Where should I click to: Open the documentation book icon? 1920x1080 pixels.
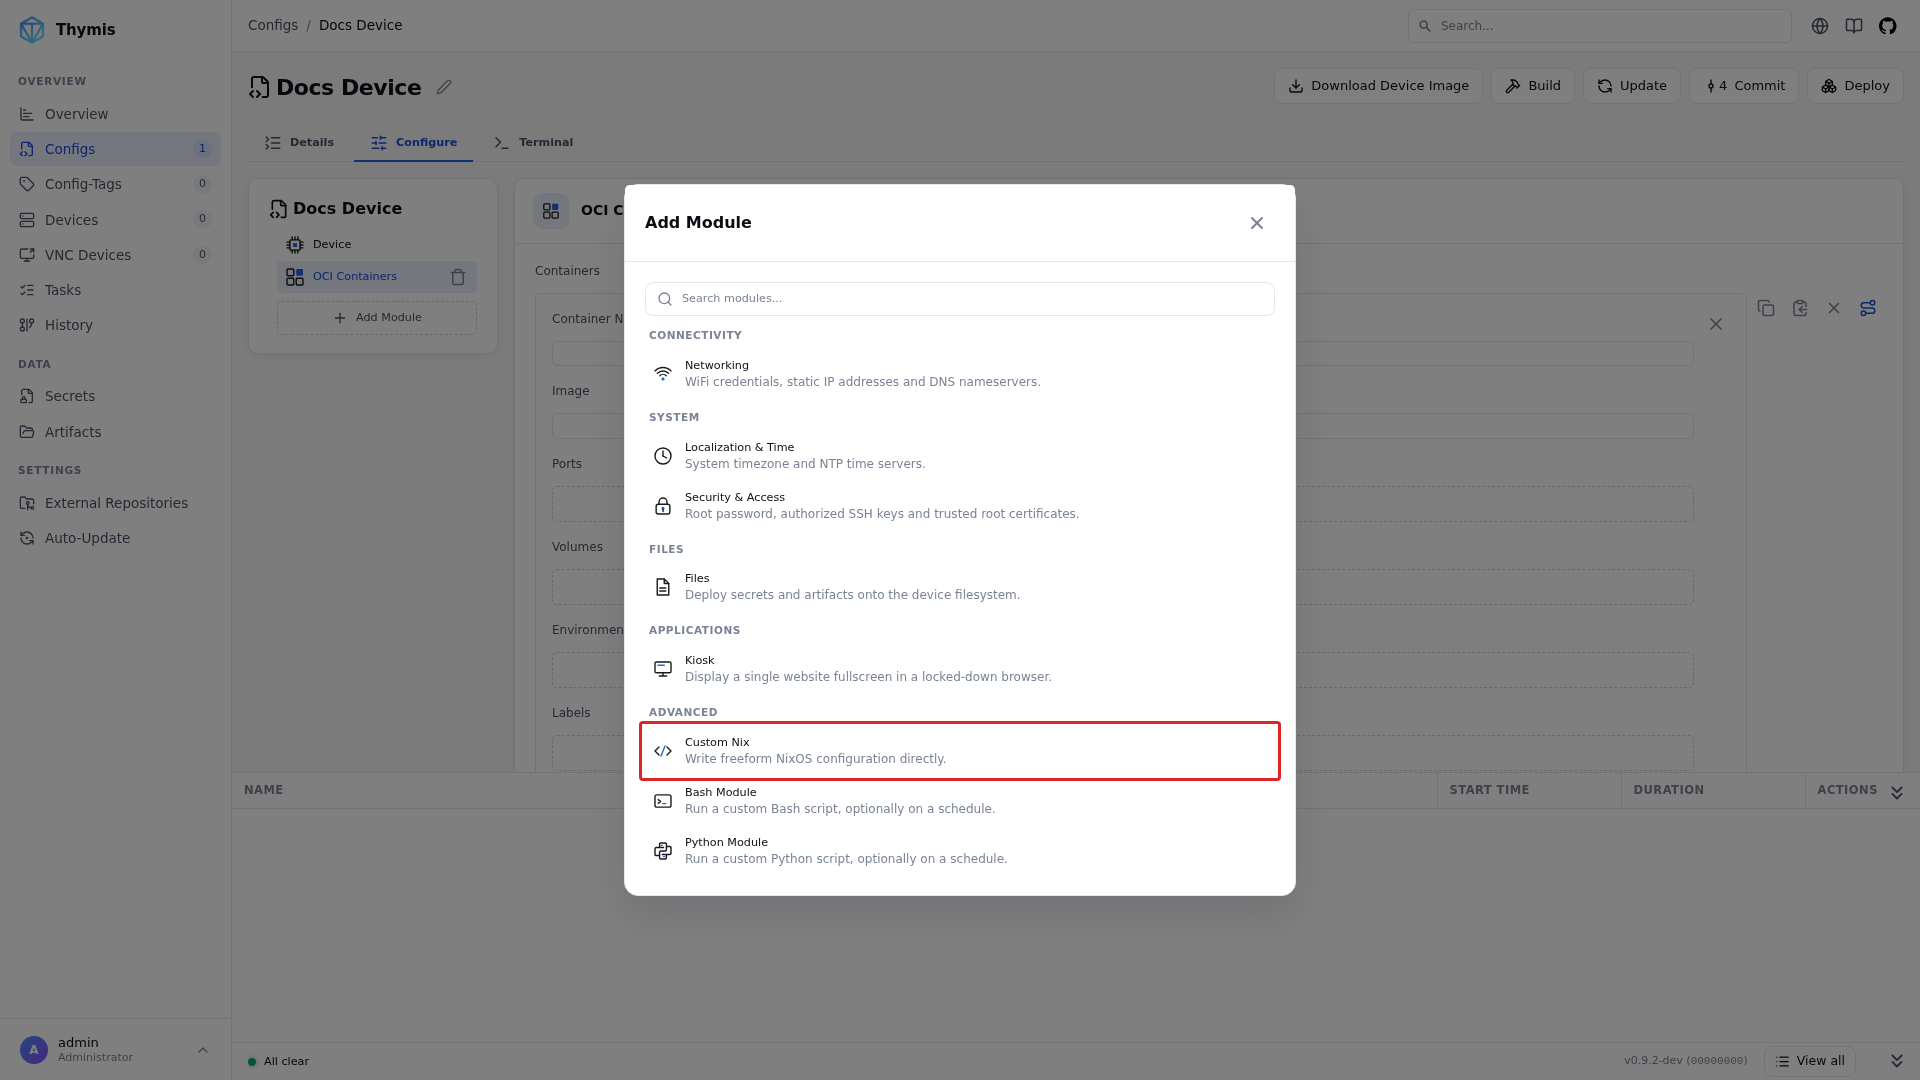1854,26
